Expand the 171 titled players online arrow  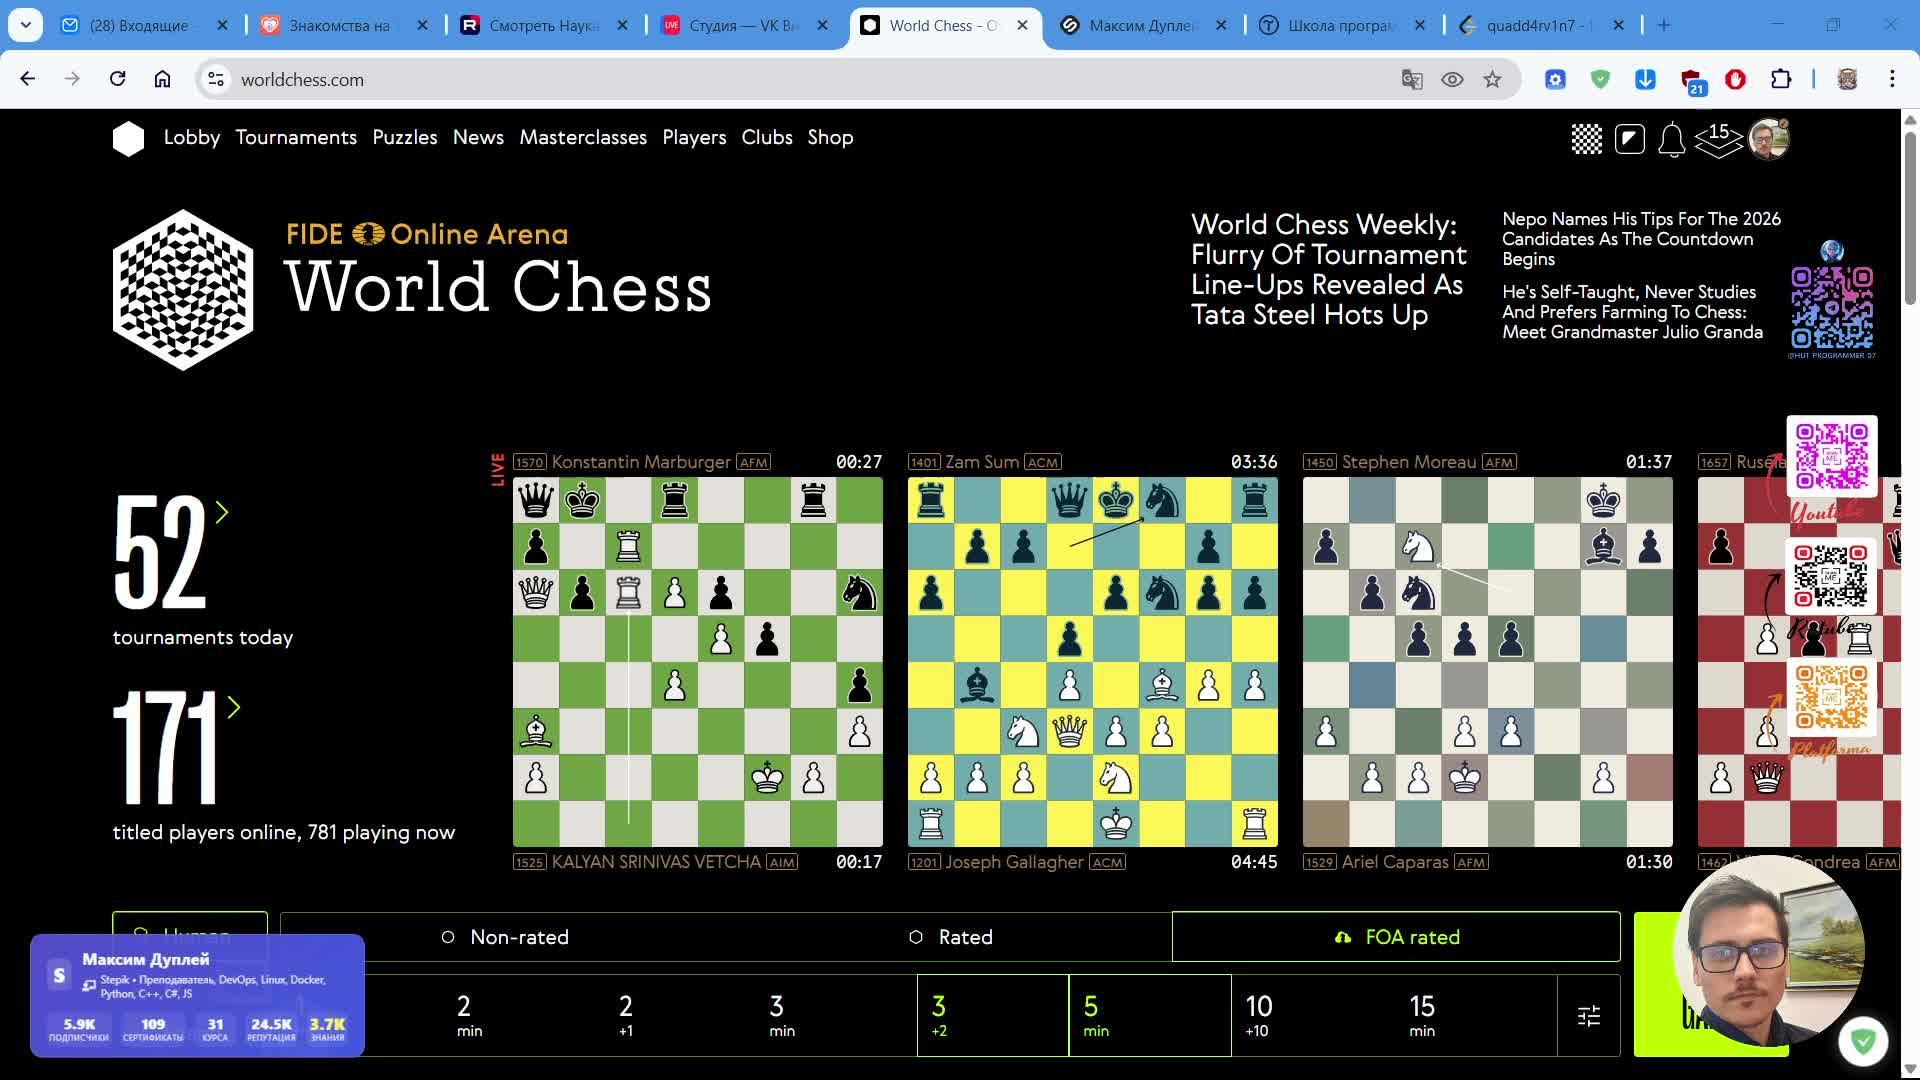tap(234, 708)
